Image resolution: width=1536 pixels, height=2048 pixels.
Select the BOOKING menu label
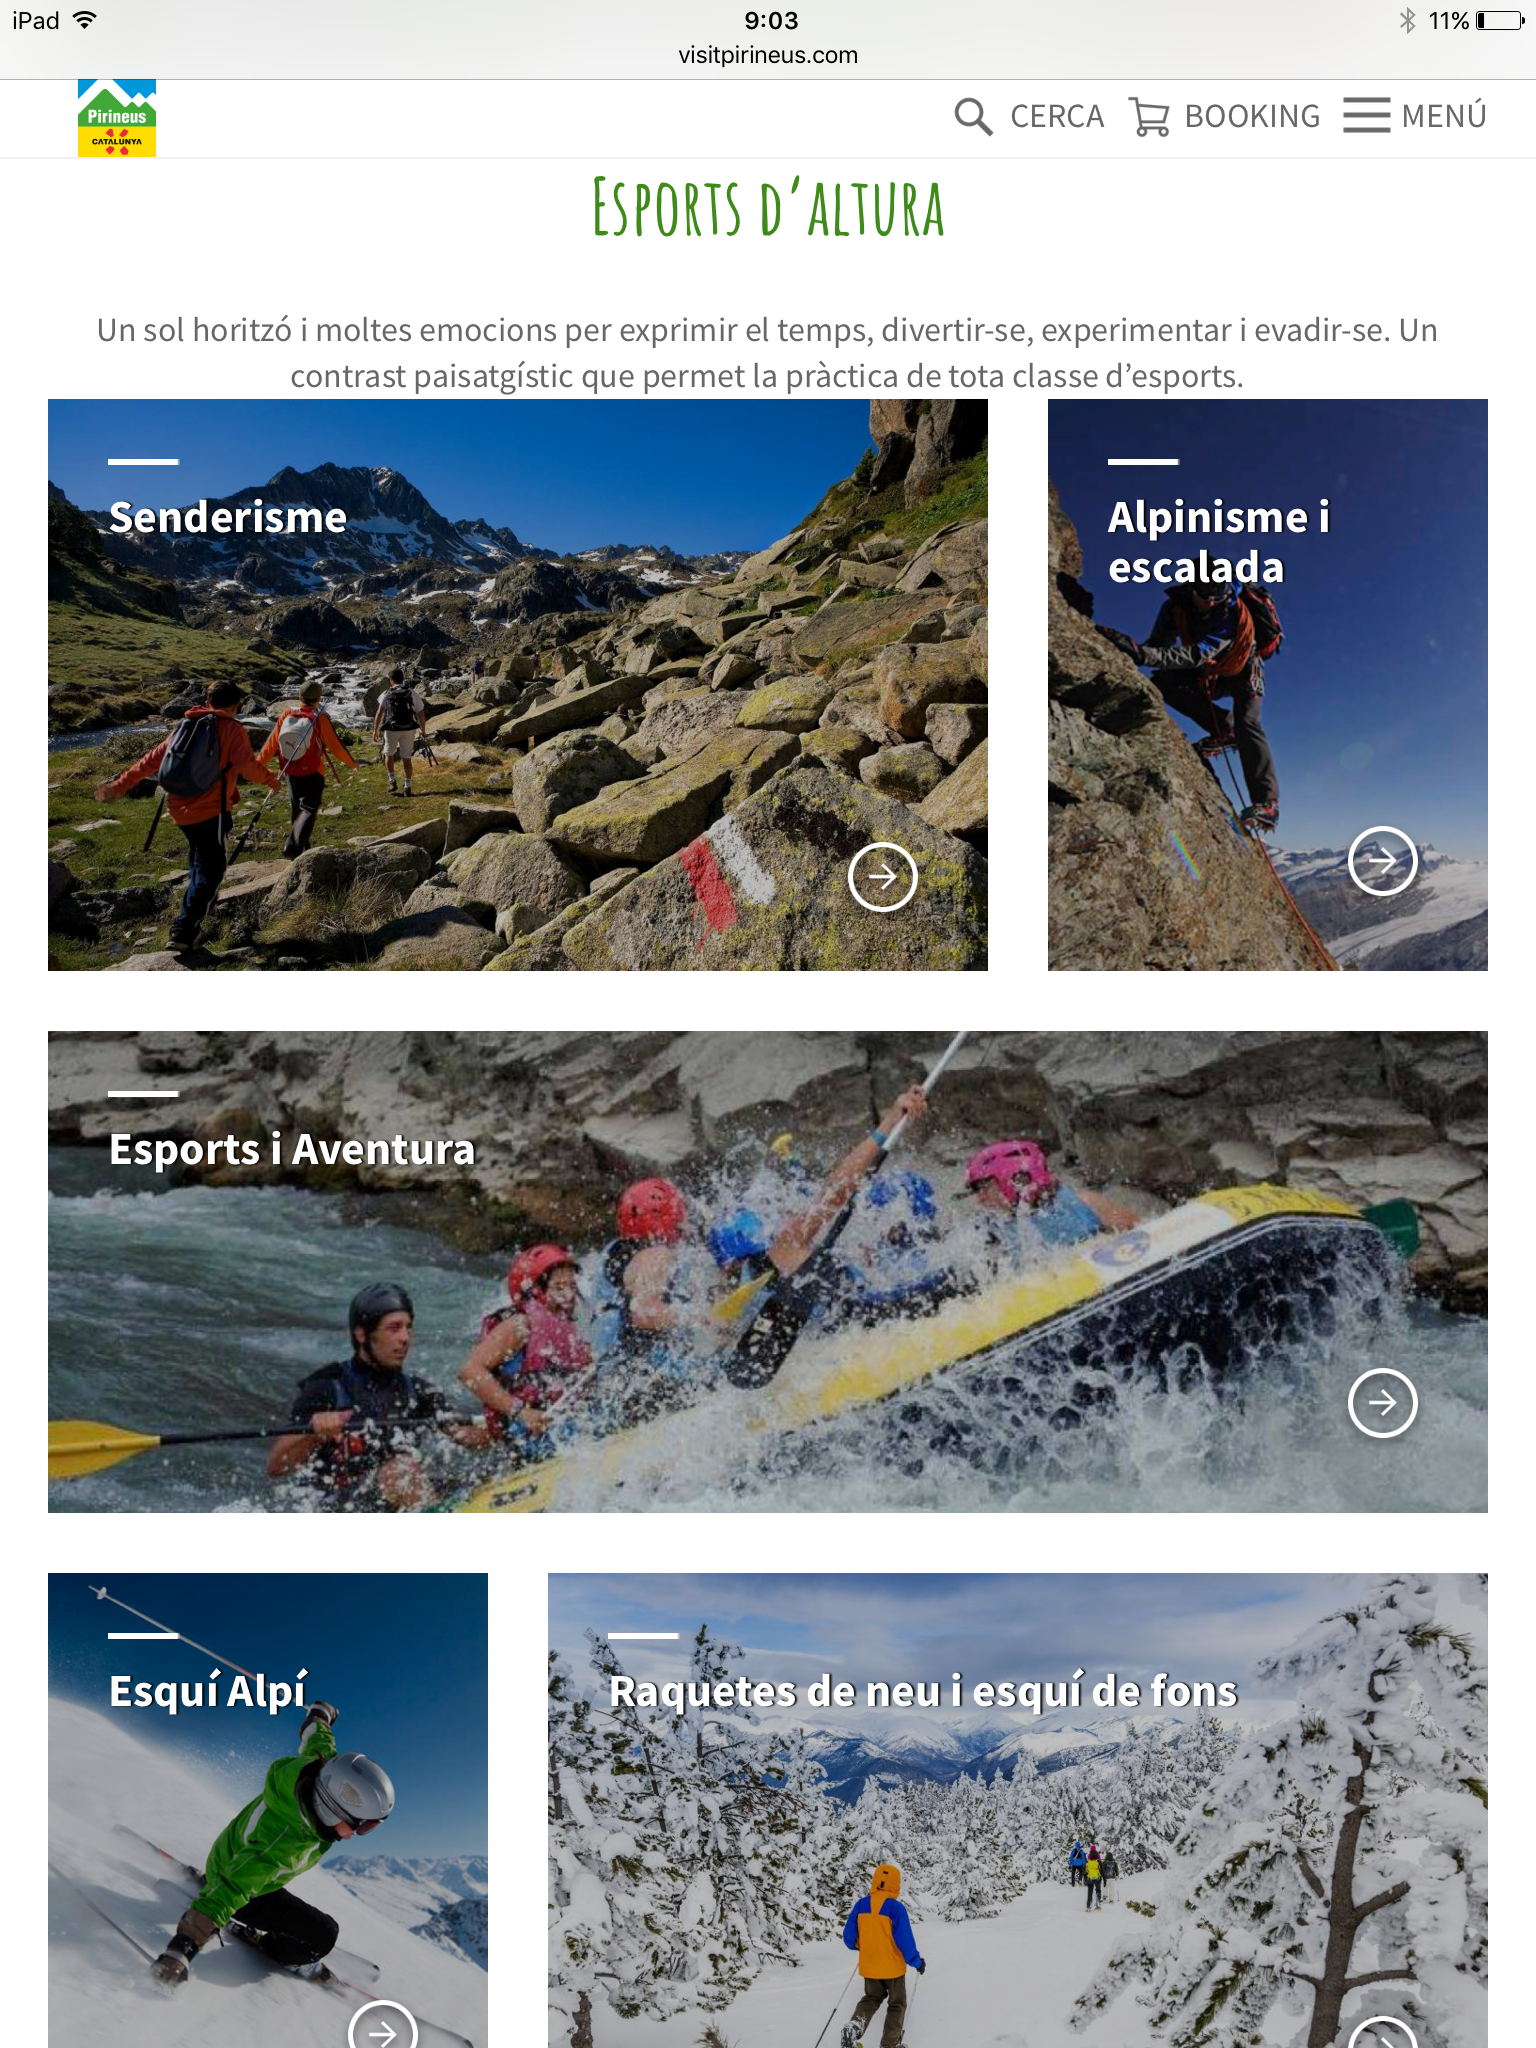pos(1252,116)
